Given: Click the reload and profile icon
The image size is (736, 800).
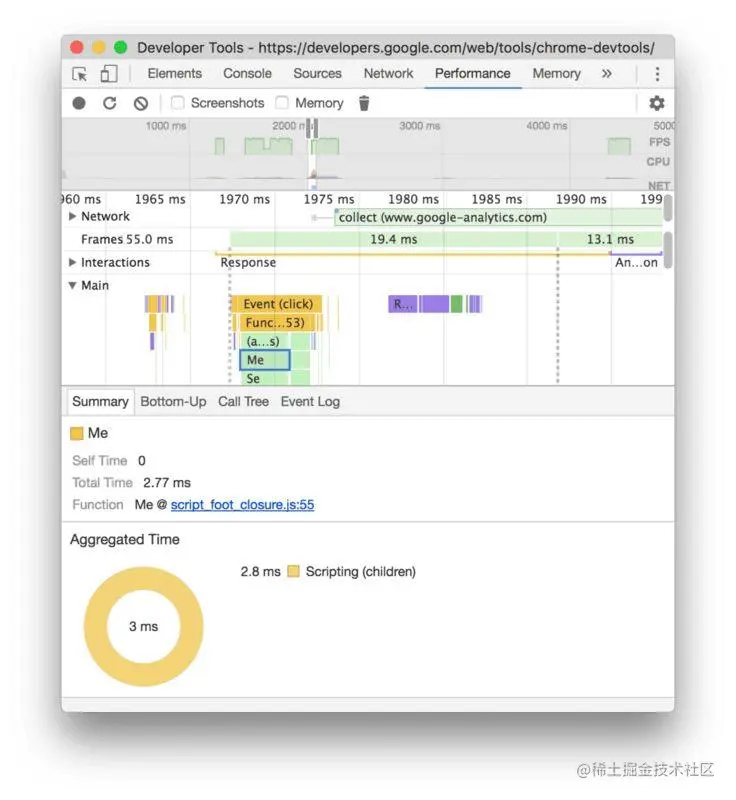Looking at the screenshot, I should pos(110,103).
